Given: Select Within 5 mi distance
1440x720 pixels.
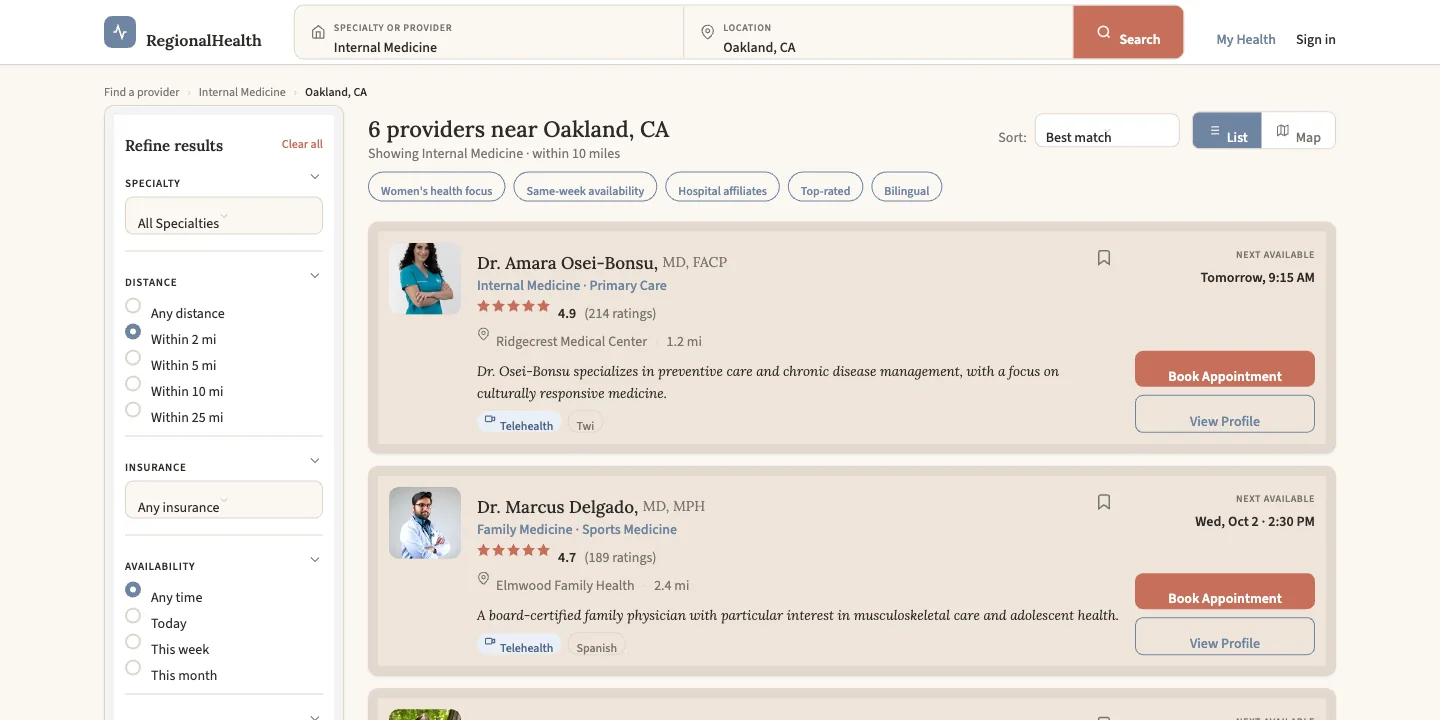Looking at the screenshot, I should pyautogui.click(x=133, y=358).
